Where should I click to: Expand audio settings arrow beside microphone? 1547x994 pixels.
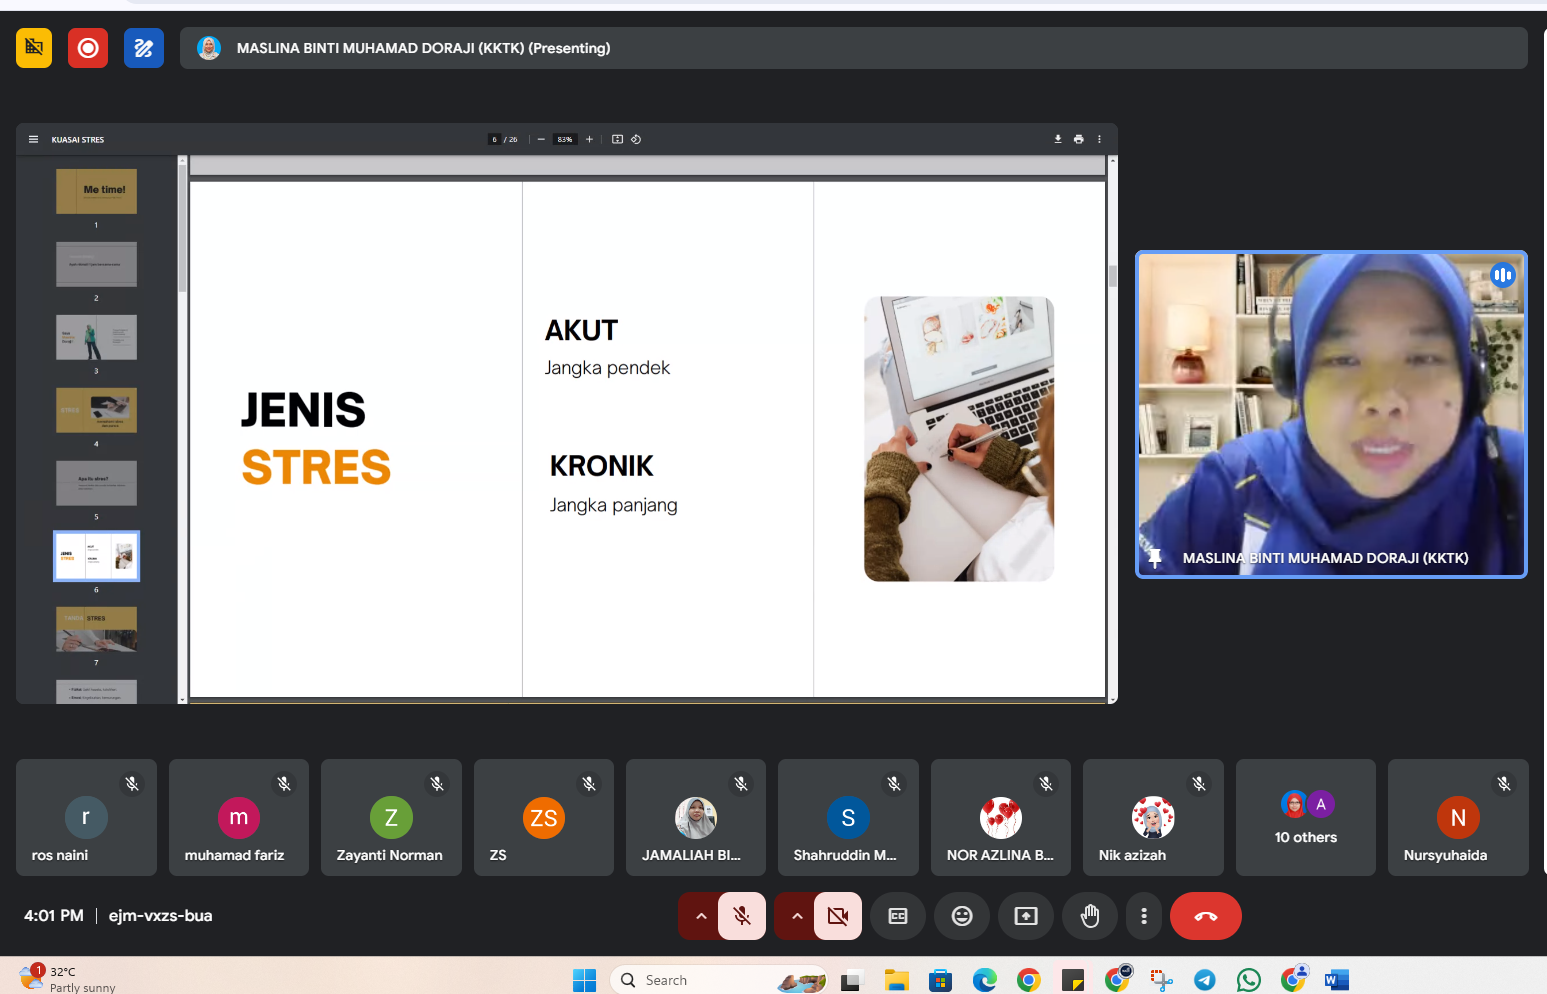(701, 916)
